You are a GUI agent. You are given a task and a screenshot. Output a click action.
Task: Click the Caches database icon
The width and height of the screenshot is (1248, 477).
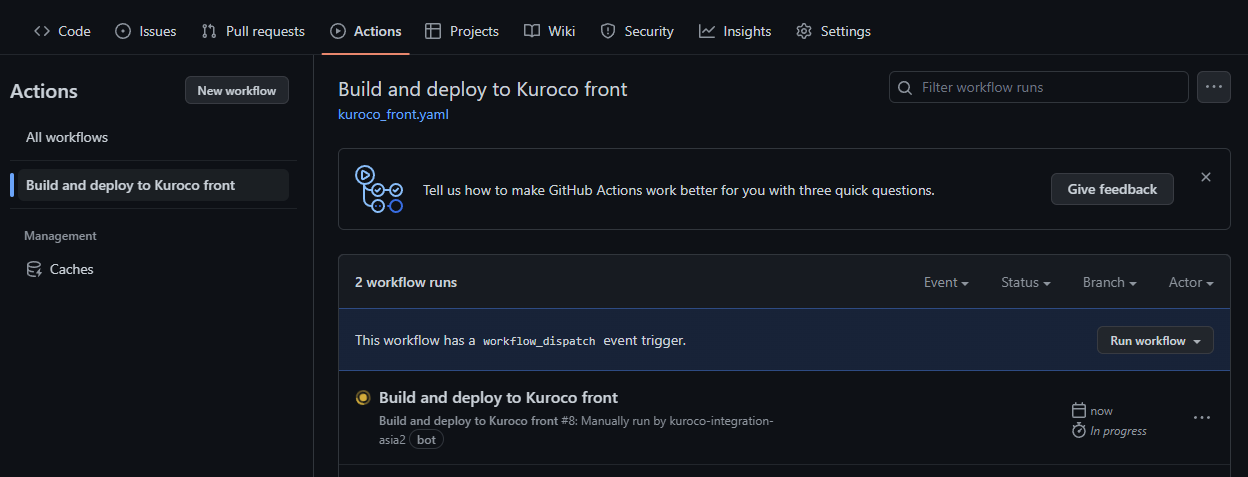click(x=34, y=269)
